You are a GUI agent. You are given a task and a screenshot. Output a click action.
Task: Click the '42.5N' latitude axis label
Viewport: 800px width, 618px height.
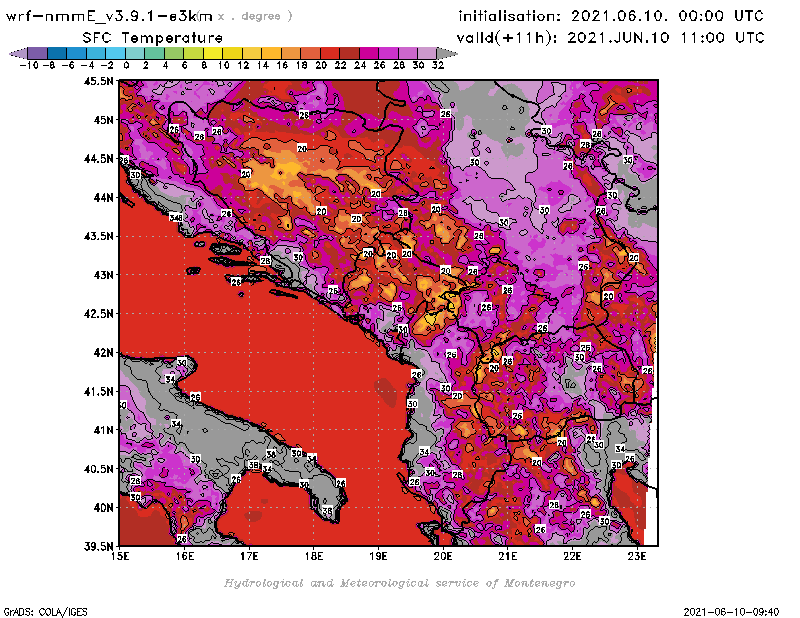[x=98, y=314]
